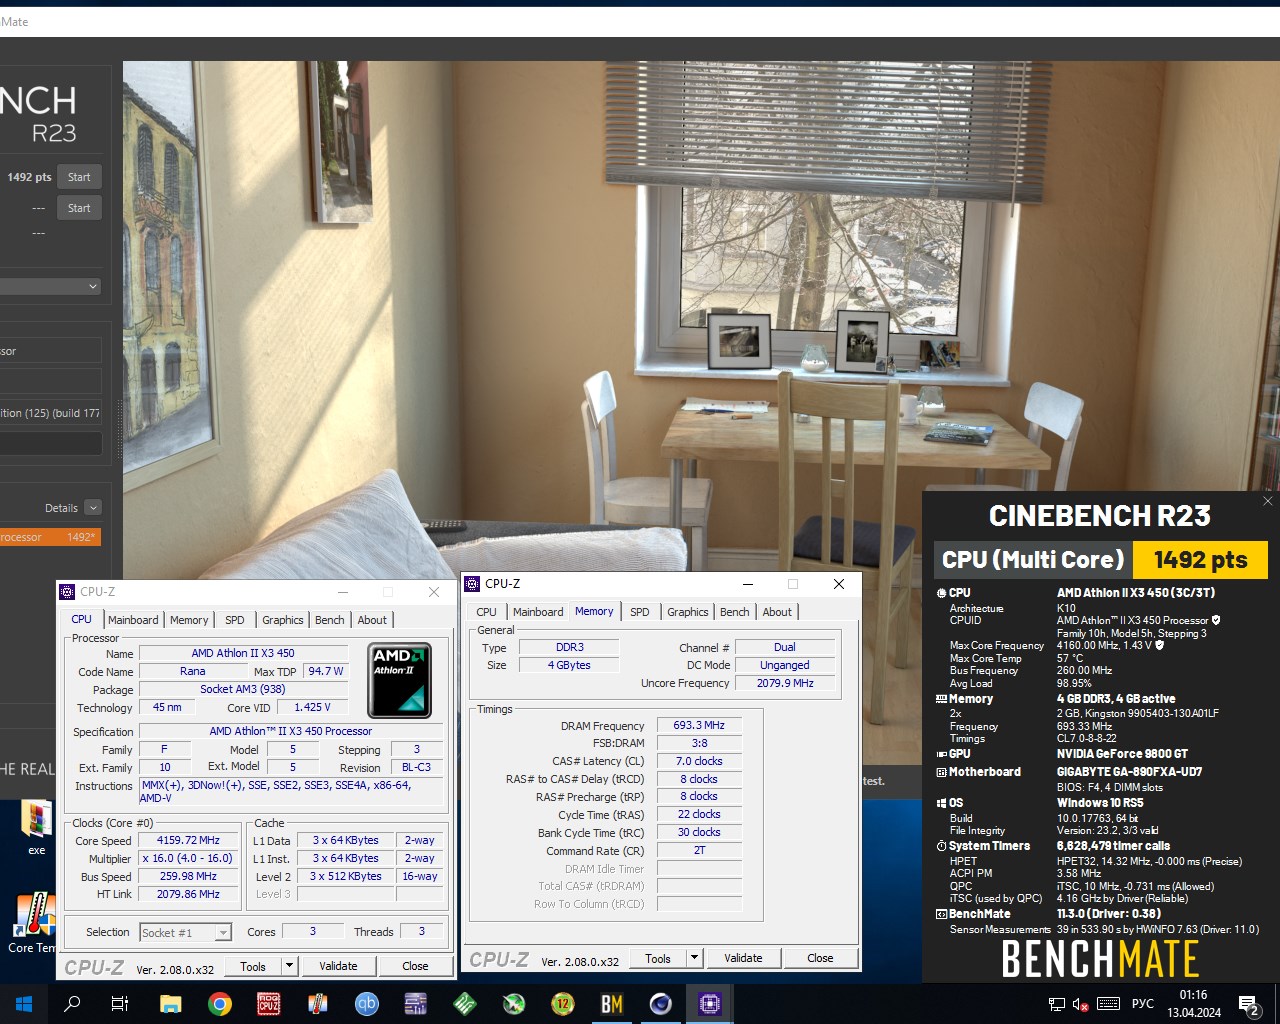Click Cinebench field showing '(125) (build 177'
1280x1024 pixels.
point(50,413)
